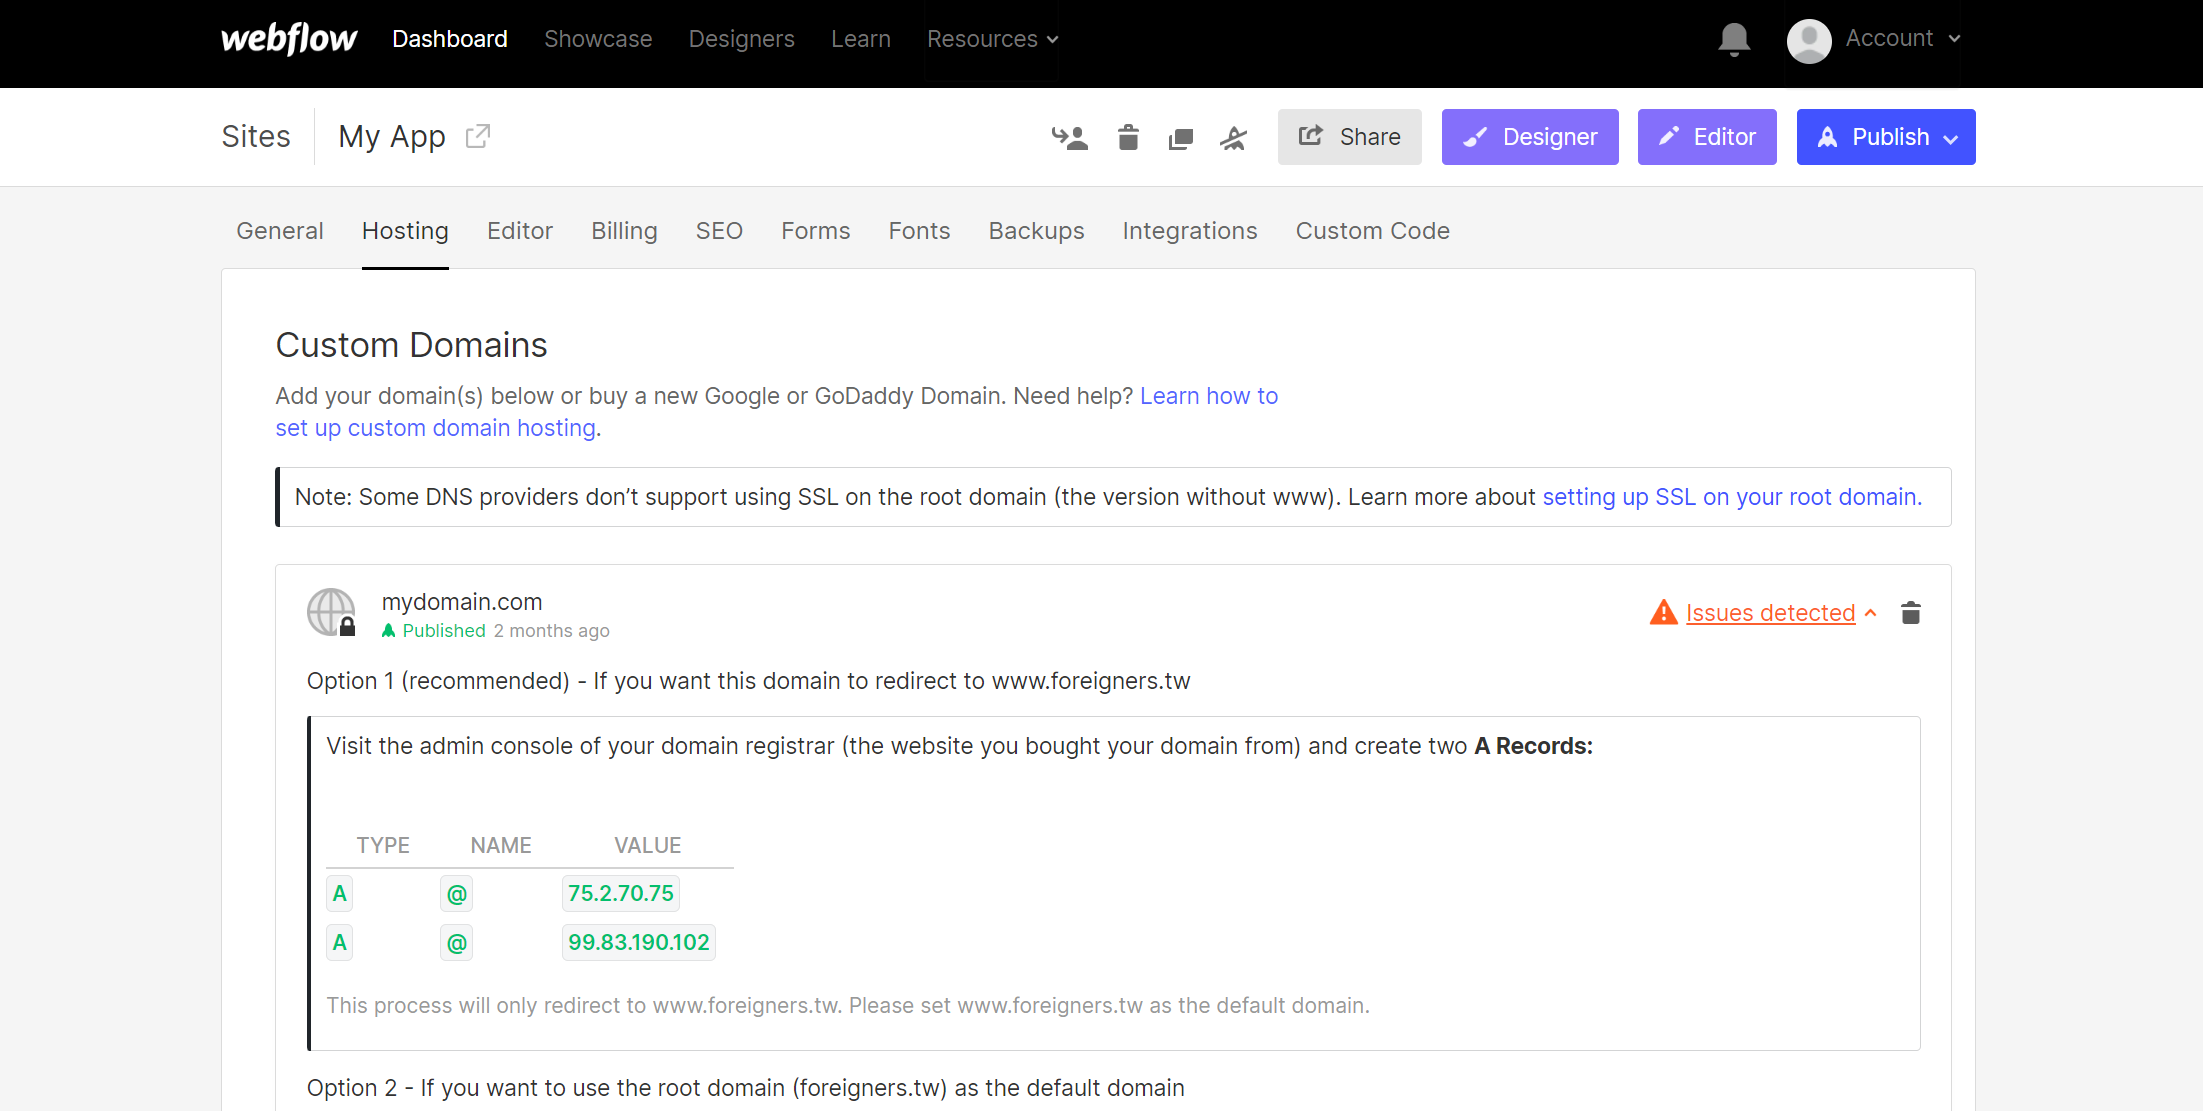The height and width of the screenshot is (1111, 2203).
Task: Open the Integrations tab
Action: (x=1190, y=231)
